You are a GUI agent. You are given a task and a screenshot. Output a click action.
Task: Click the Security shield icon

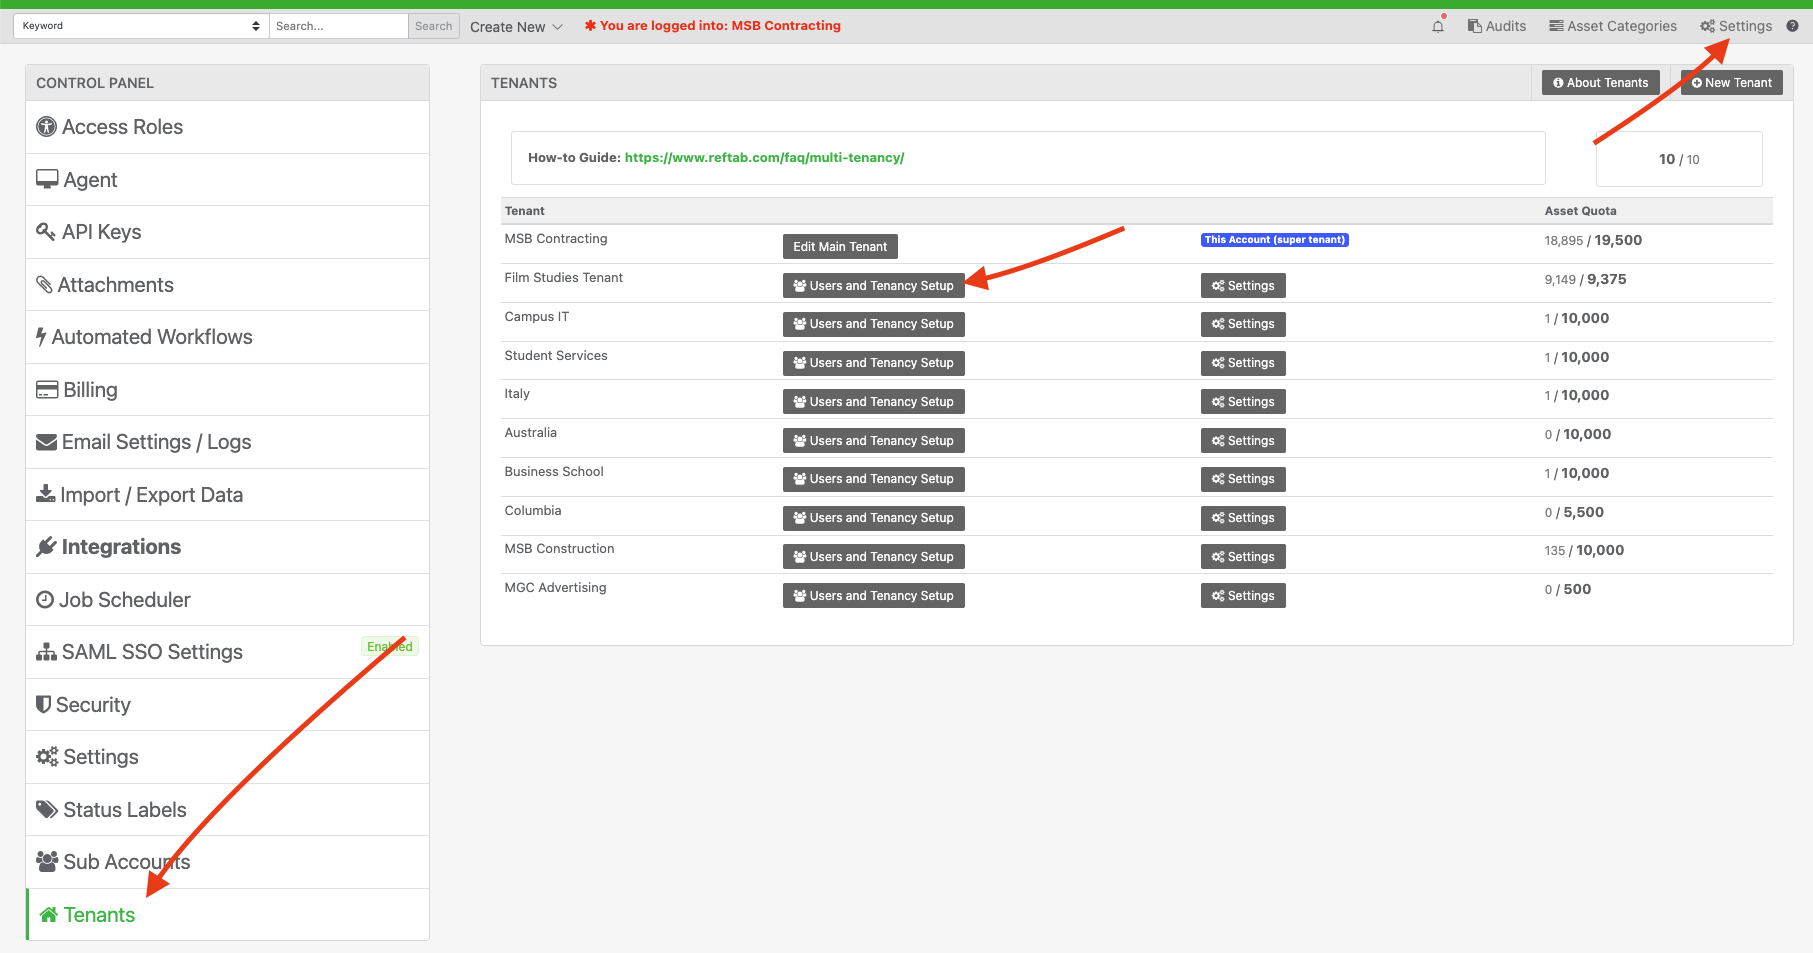tap(43, 704)
